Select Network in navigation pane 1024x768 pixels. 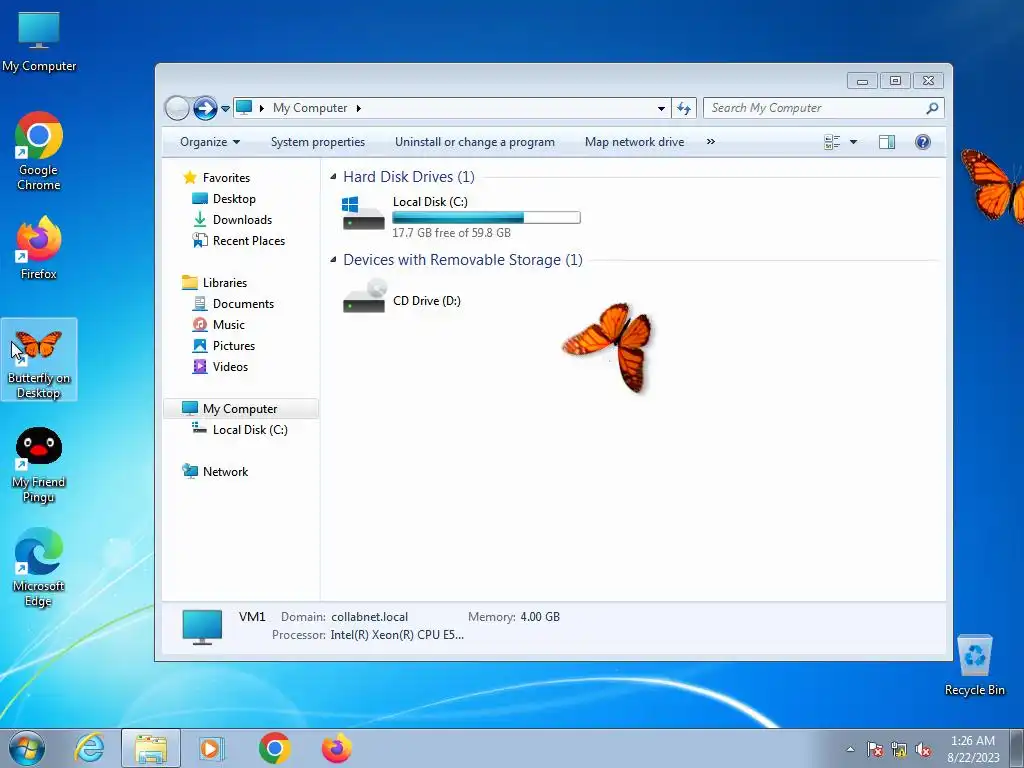225,472
